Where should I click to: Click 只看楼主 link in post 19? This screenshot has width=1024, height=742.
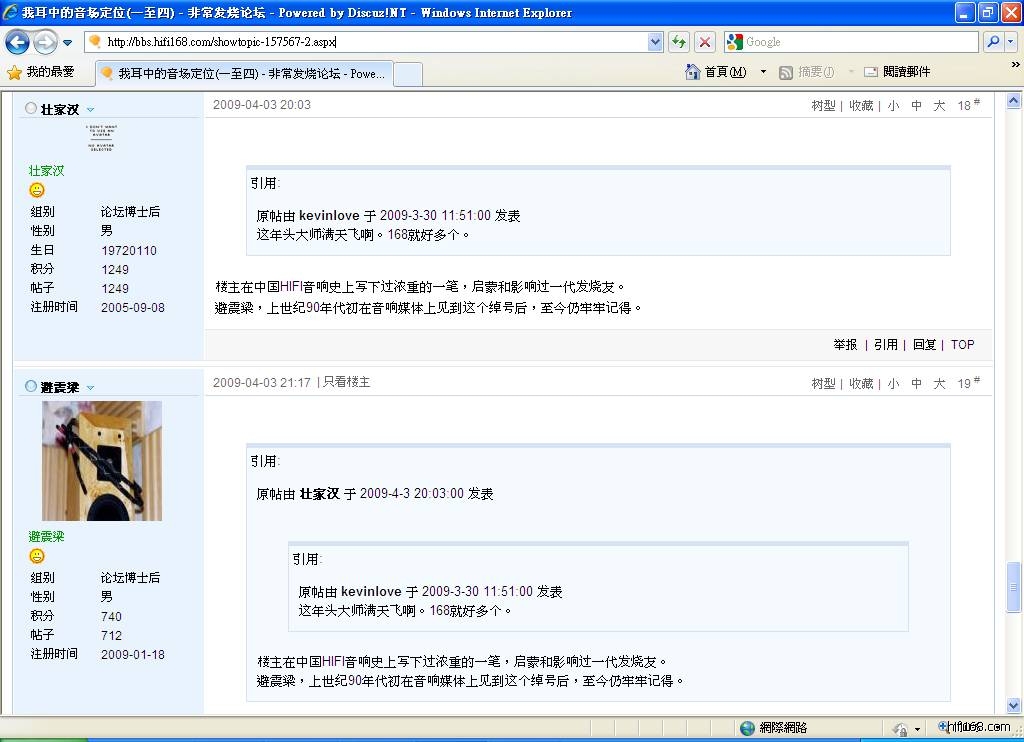tap(346, 382)
